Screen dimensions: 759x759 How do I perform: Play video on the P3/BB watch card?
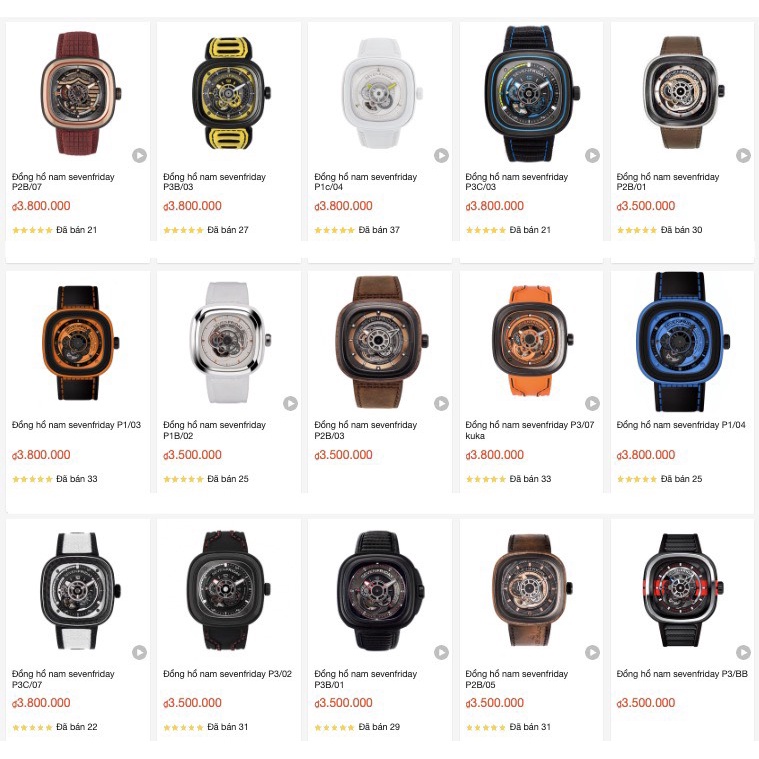tap(744, 652)
